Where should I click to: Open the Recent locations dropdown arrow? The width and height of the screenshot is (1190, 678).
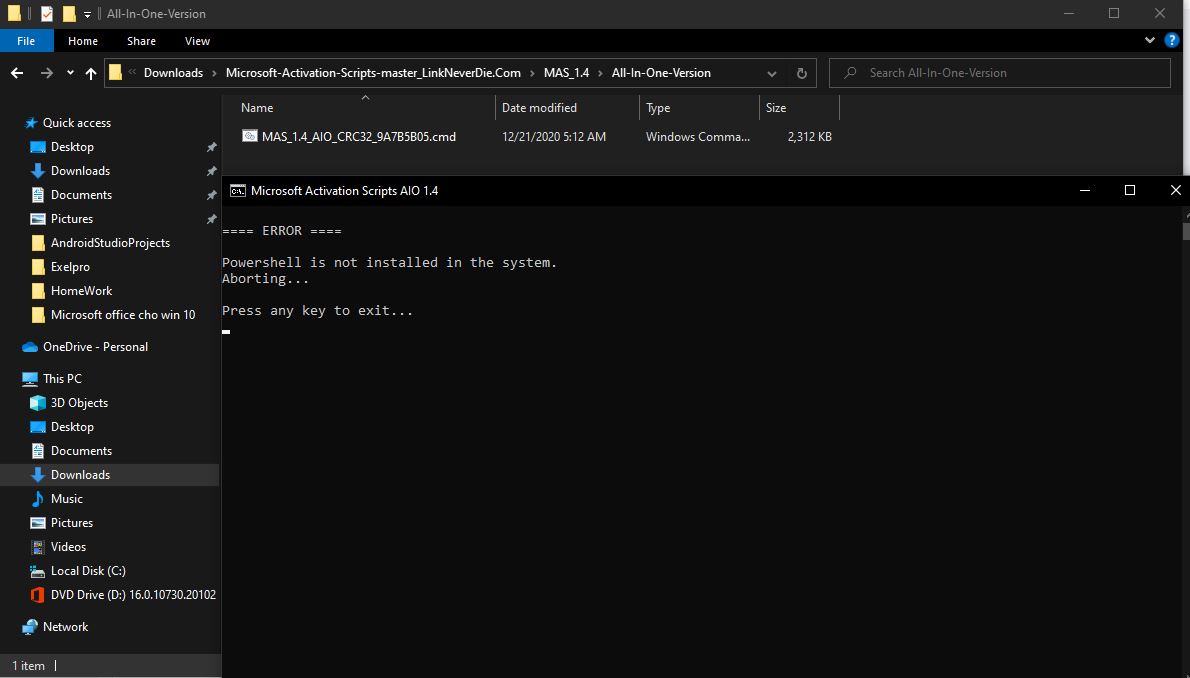pos(70,73)
